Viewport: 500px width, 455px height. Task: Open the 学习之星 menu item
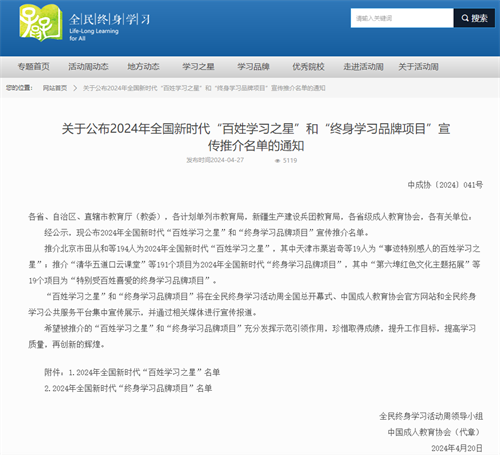198,67
